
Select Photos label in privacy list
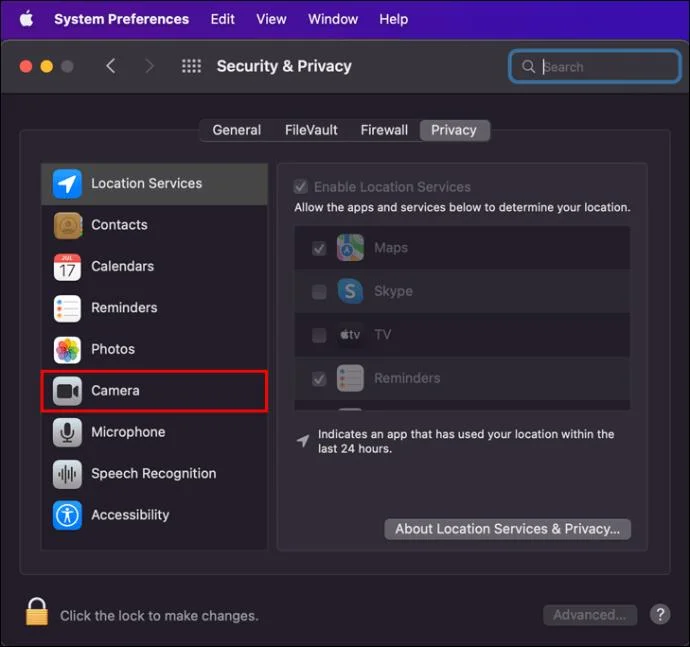pos(113,349)
